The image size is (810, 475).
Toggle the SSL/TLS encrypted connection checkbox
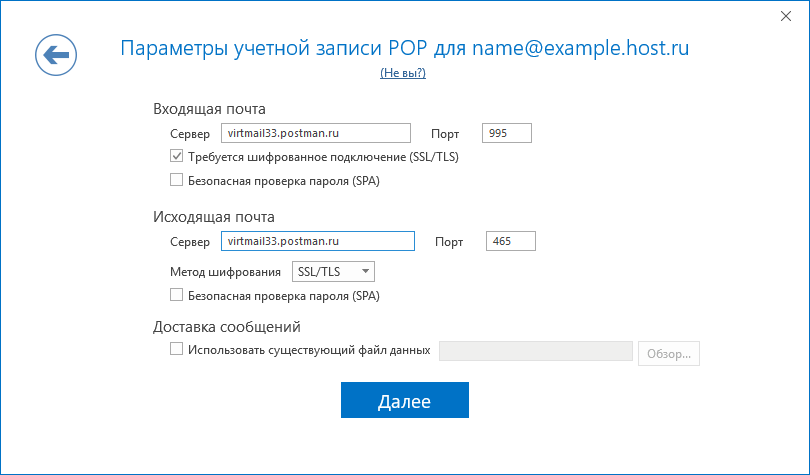point(177,156)
